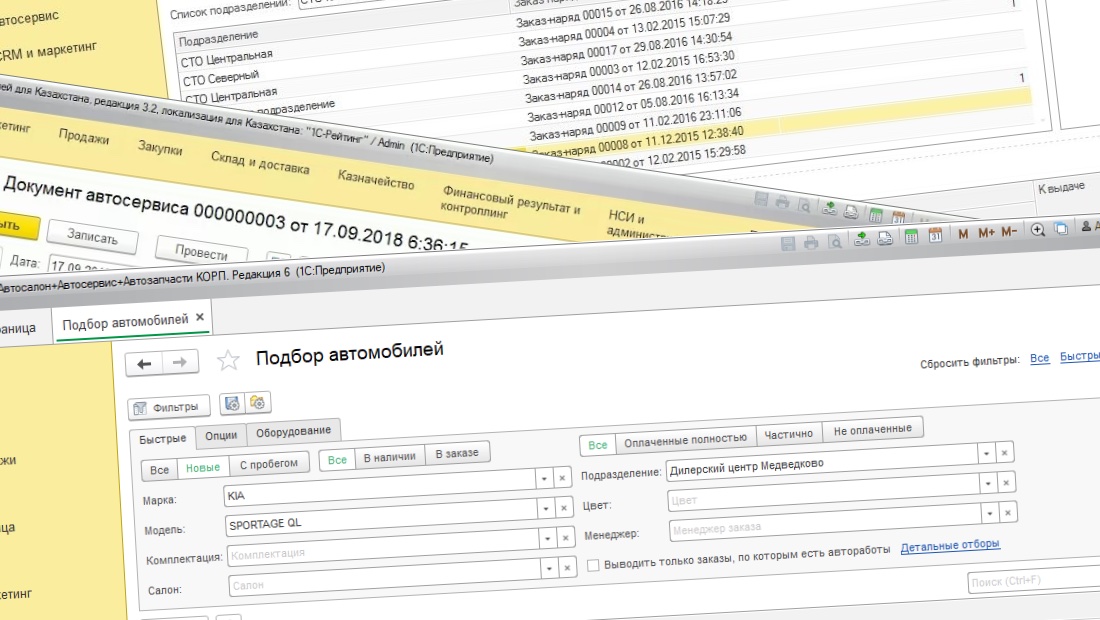This screenshot has width=1100, height=620.
Task: Go back using the left arrow button
Action: click(144, 364)
